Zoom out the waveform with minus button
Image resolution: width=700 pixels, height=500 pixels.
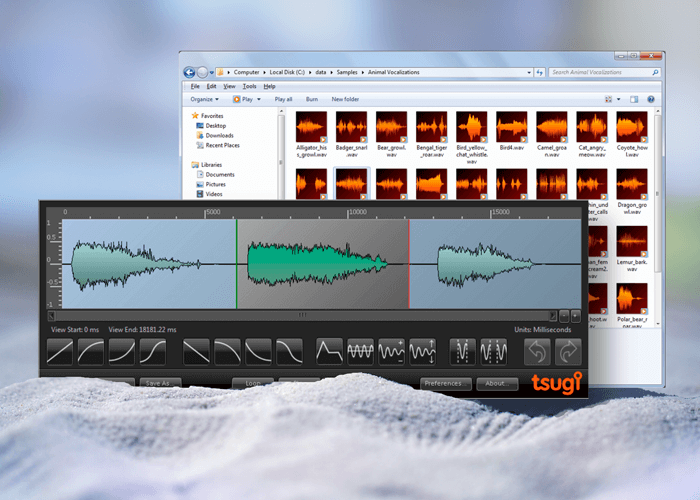point(564,316)
